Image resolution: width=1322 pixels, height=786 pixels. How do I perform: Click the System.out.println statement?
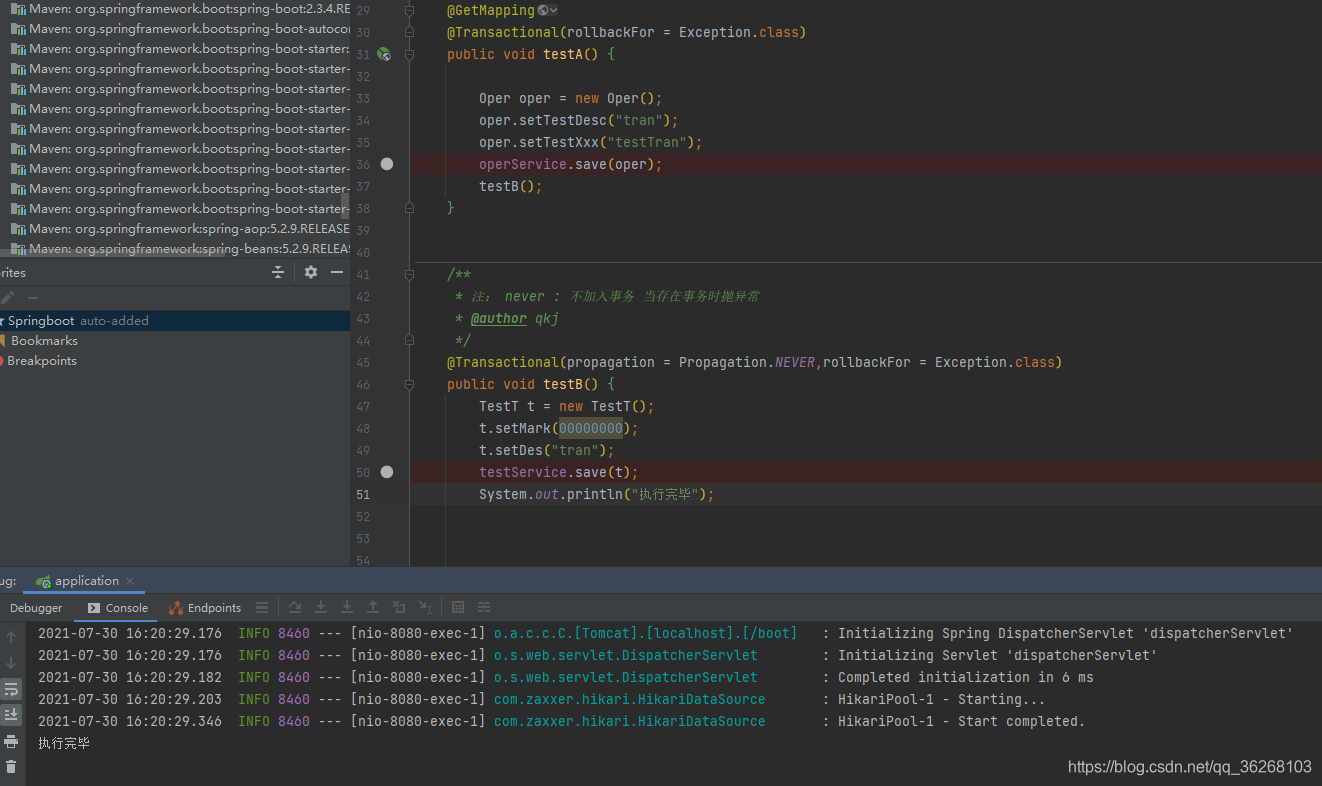coord(597,494)
